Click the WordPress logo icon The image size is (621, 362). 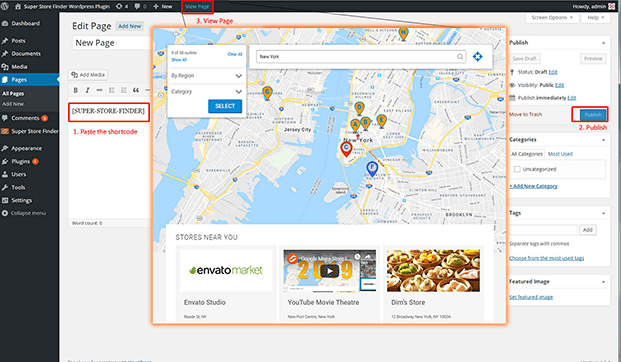[5, 6]
